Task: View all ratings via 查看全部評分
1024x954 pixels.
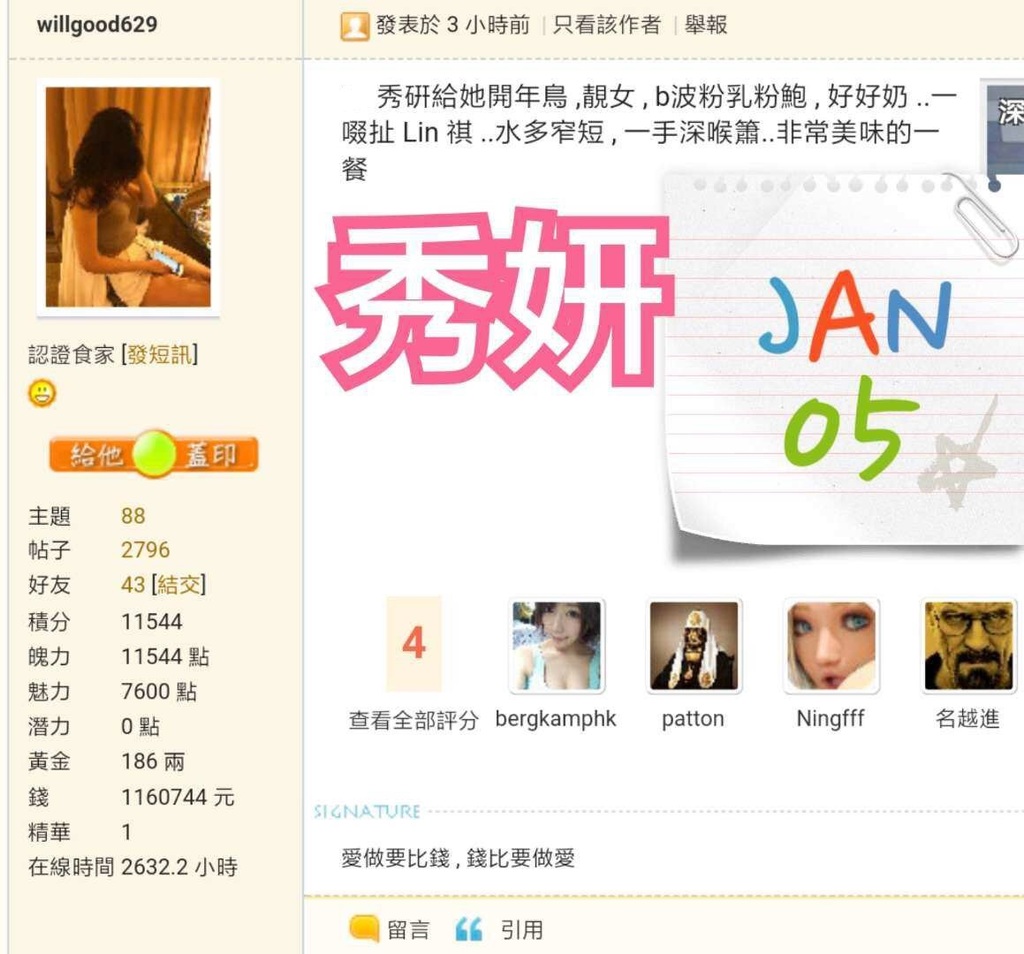Action: tap(413, 720)
